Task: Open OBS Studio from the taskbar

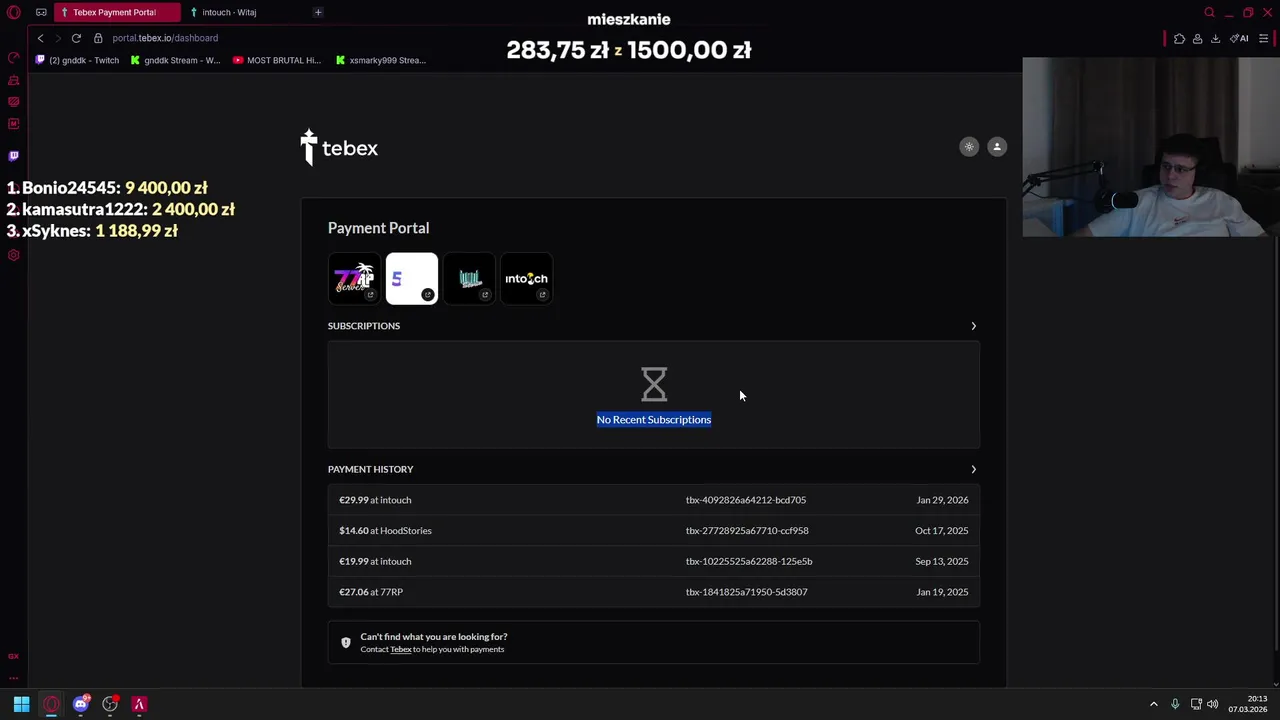Action: [x=110, y=704]
